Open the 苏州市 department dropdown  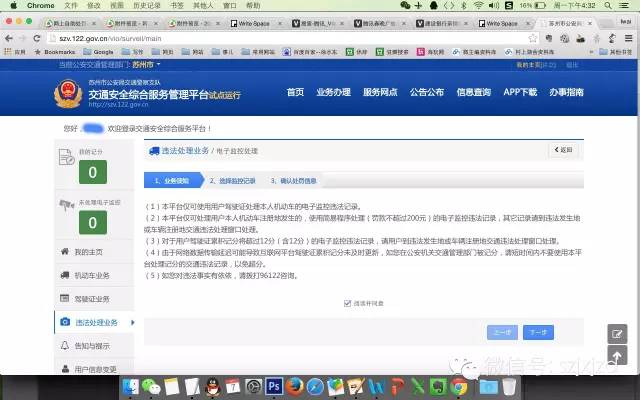[x=146, y=64]
